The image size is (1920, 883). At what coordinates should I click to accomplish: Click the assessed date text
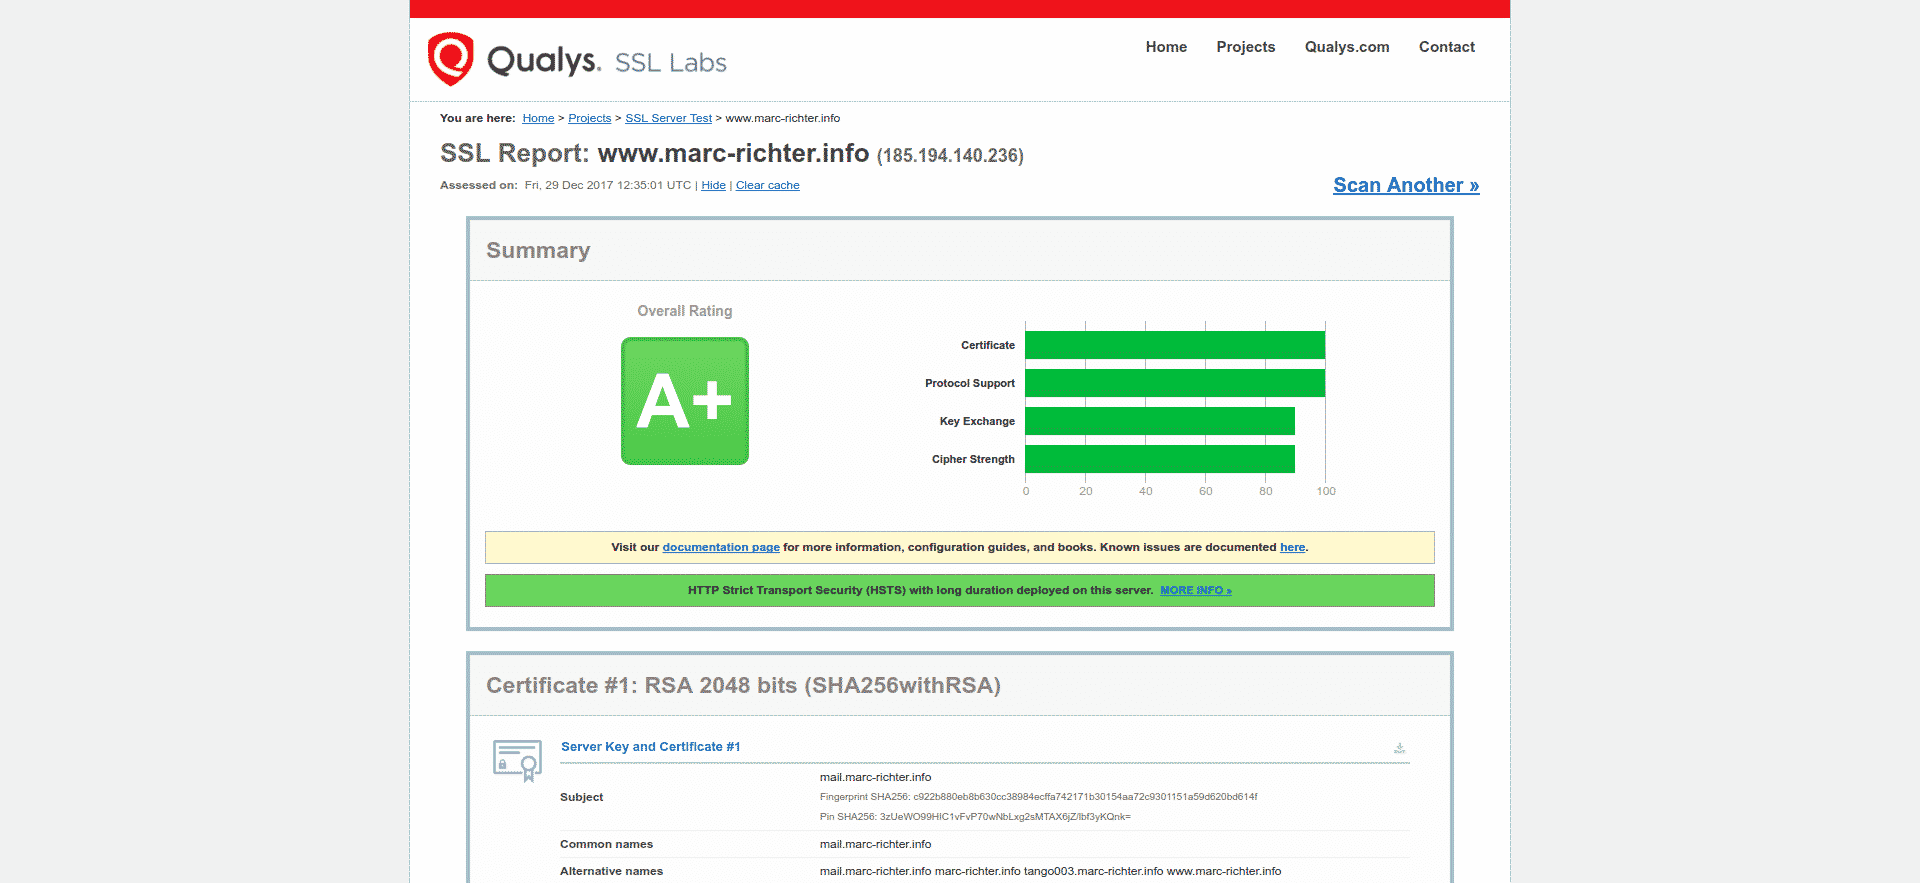pos(607,185)
